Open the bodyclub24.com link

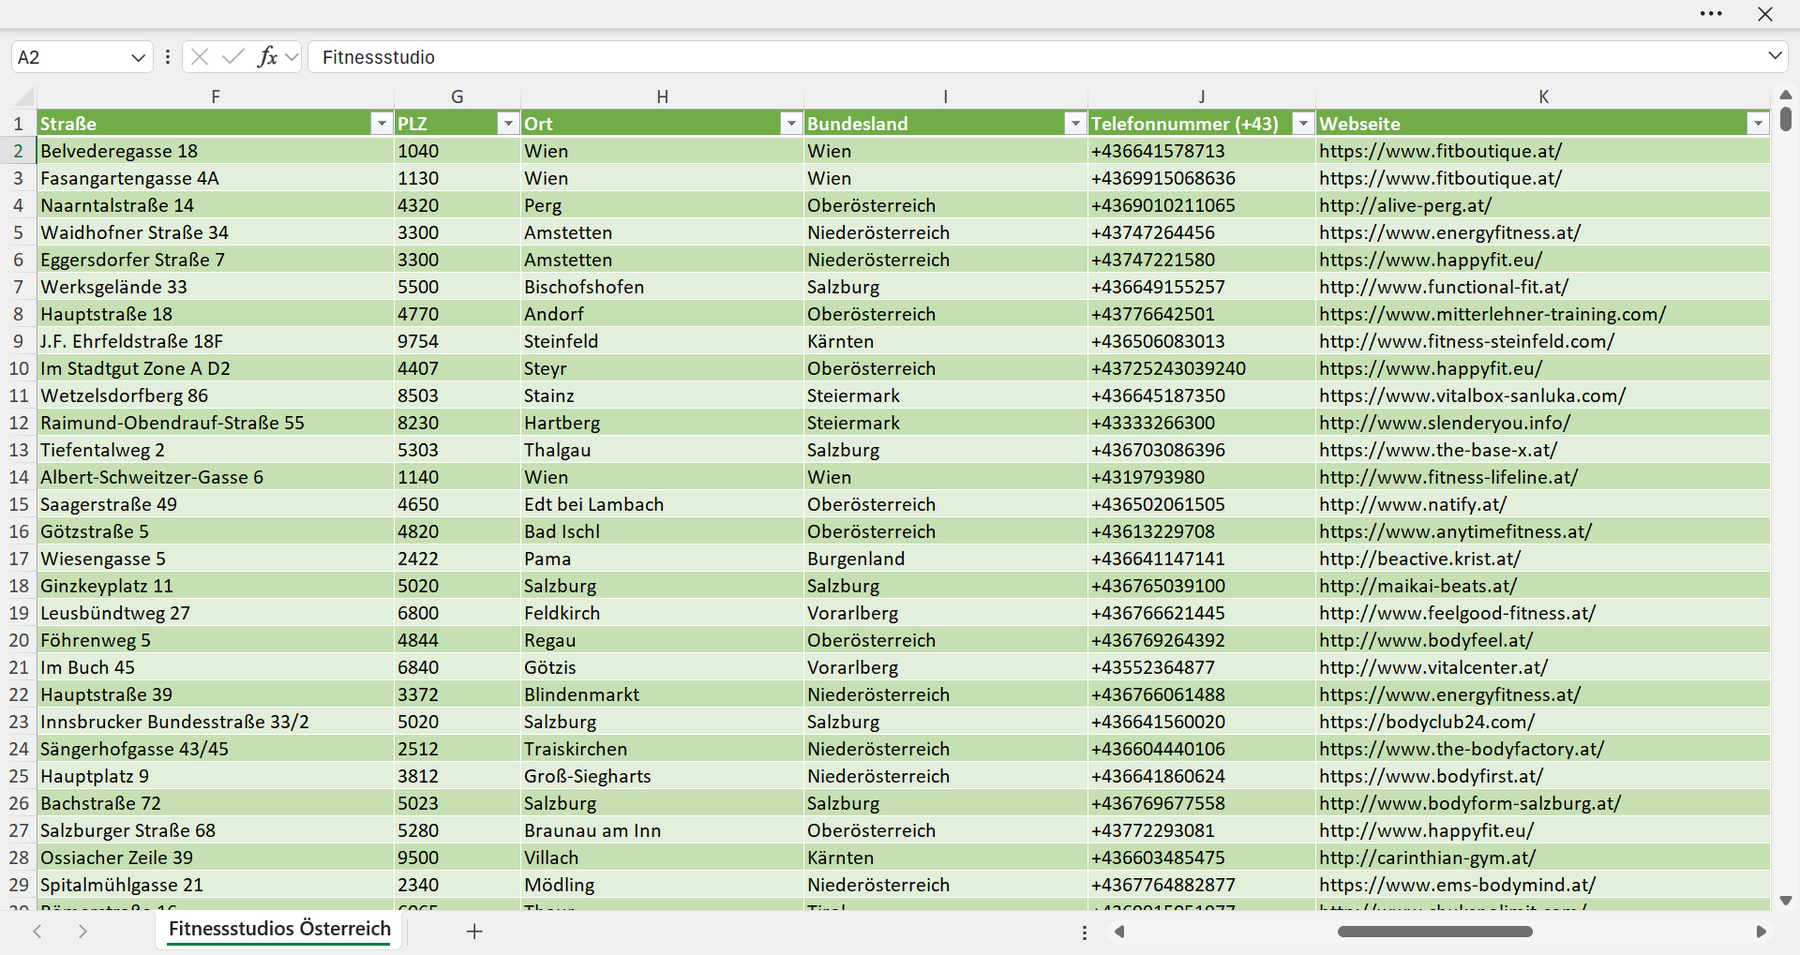[1426, 722]
